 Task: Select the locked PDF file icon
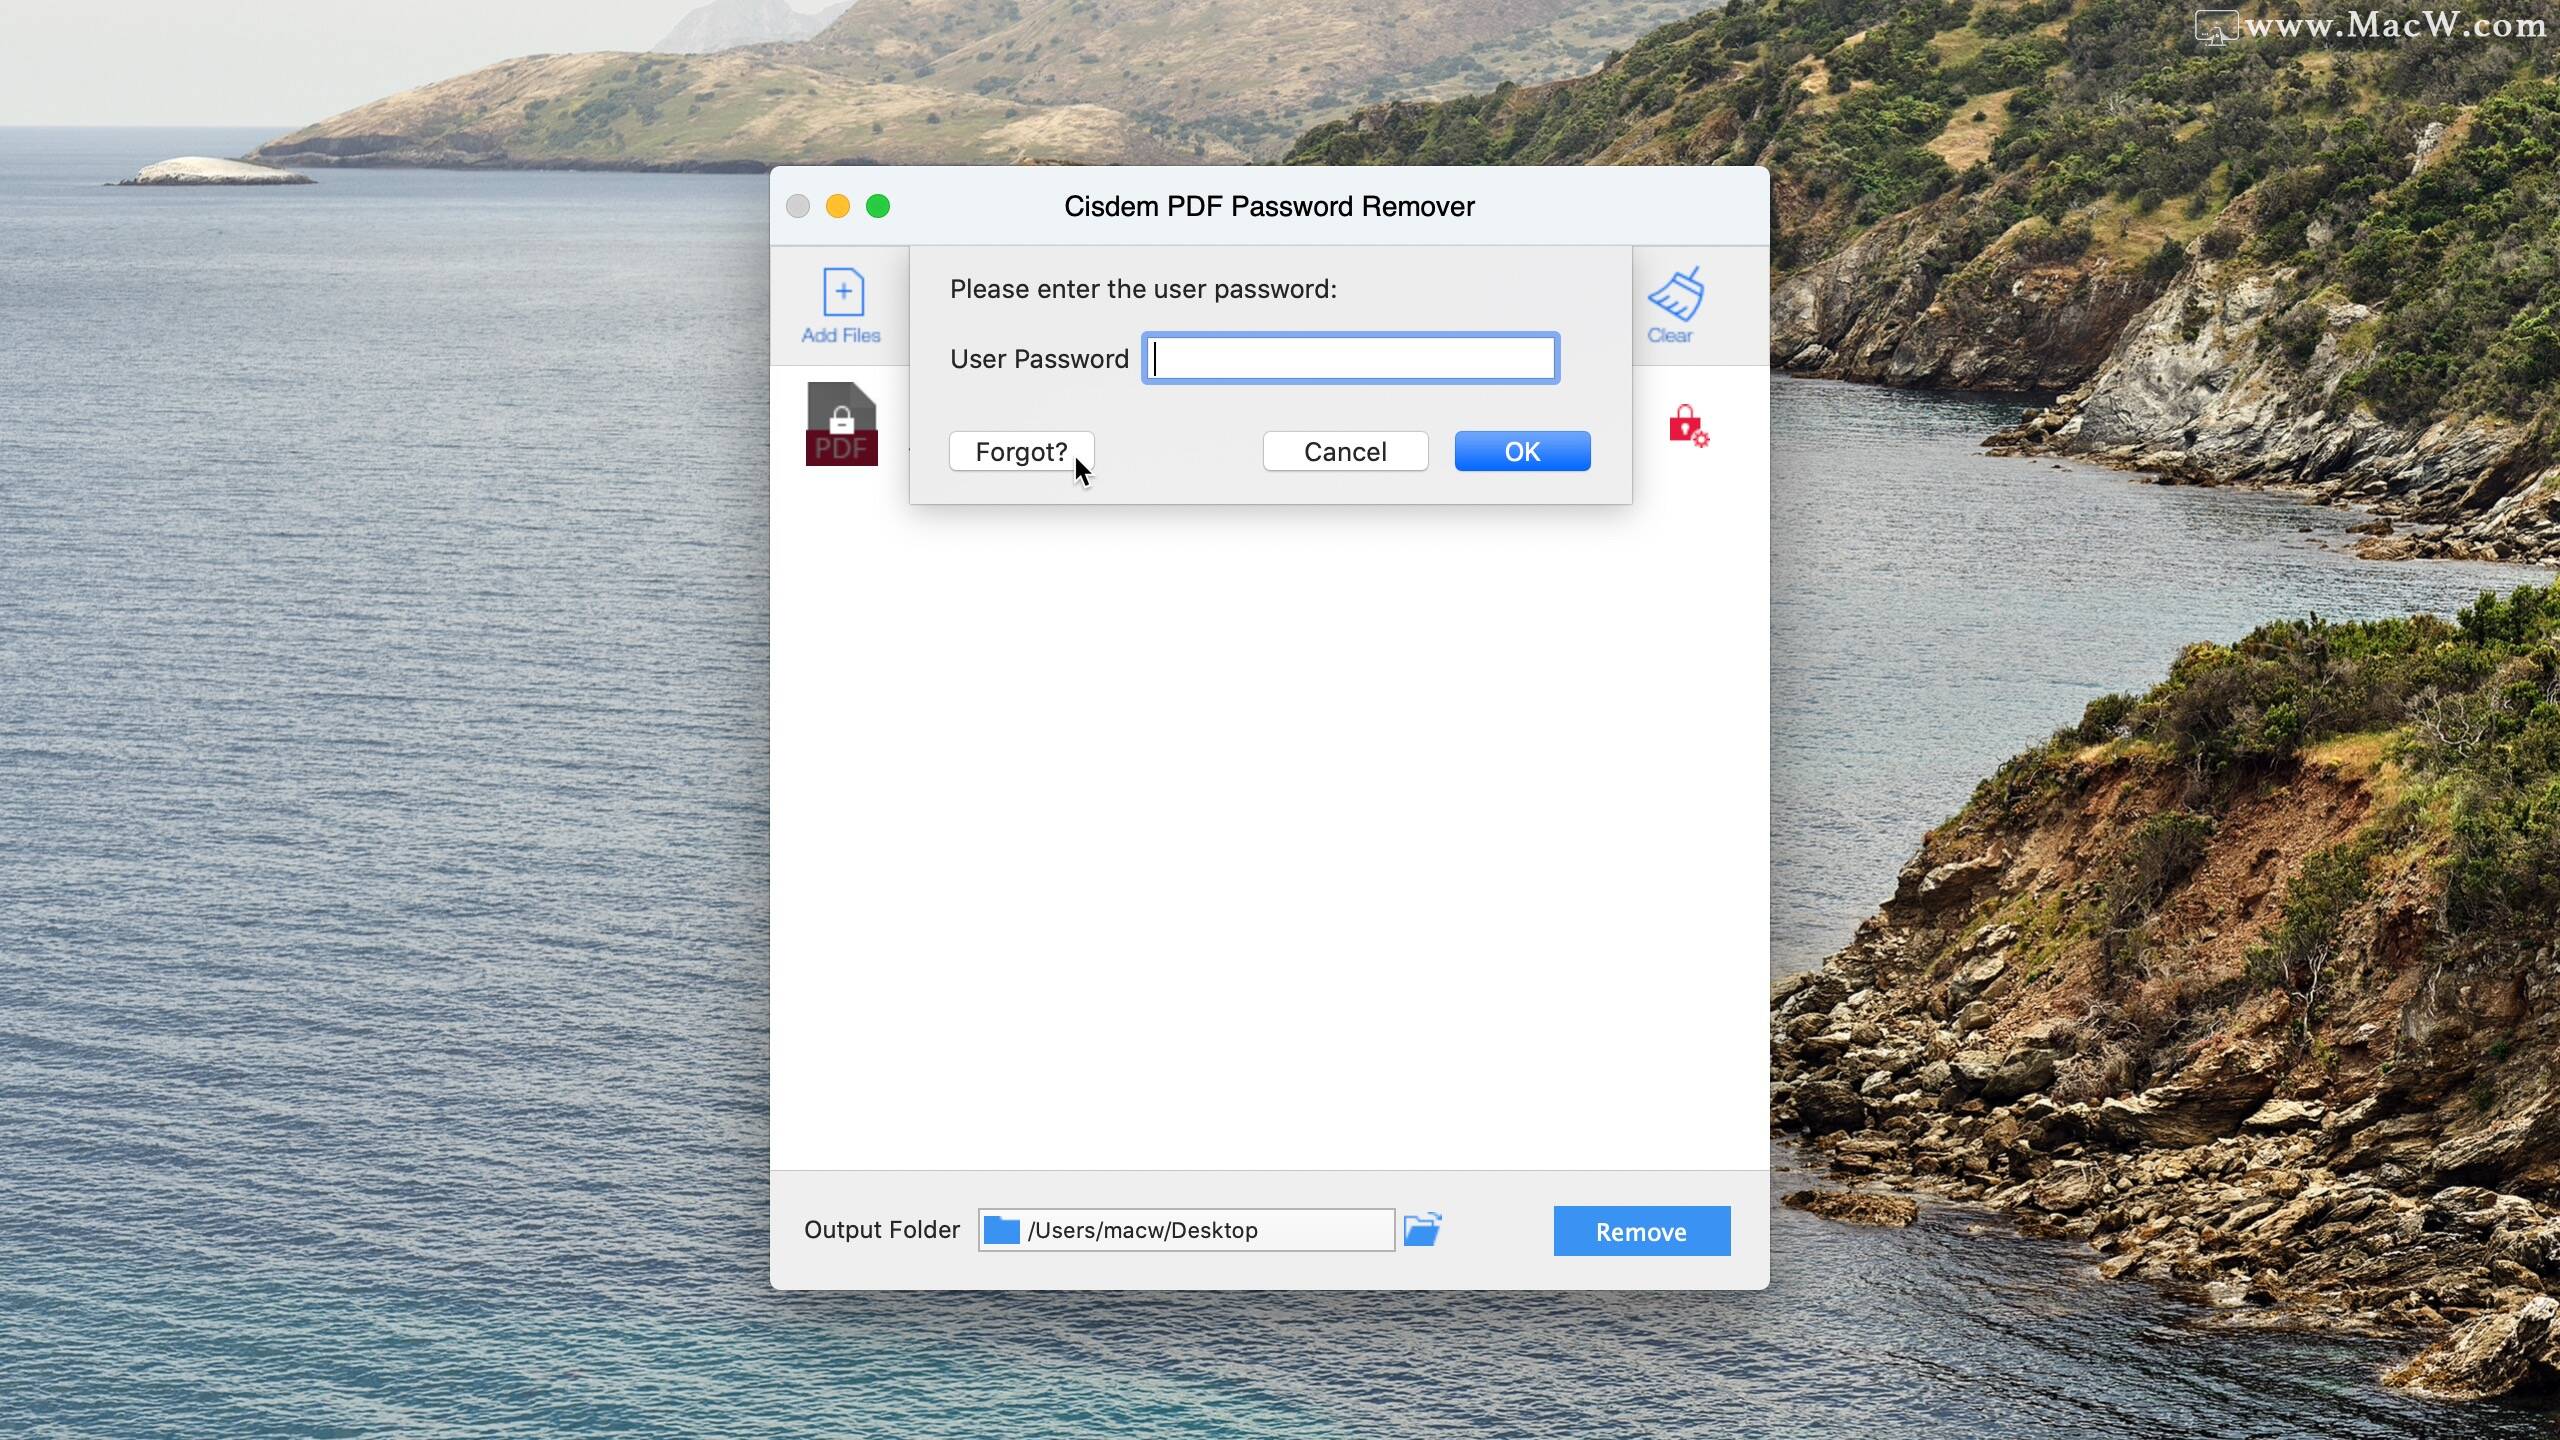coord(842,424)
